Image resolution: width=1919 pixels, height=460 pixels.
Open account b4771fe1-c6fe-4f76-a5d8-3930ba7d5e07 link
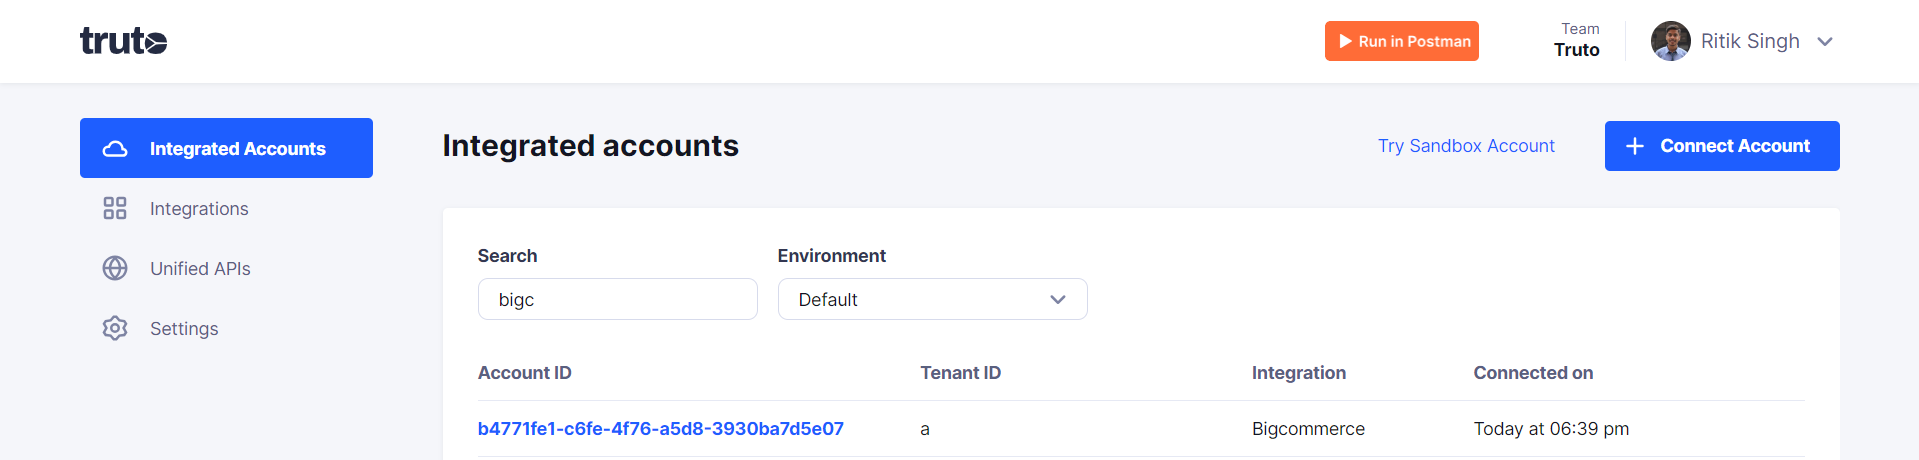pos(661,428)
